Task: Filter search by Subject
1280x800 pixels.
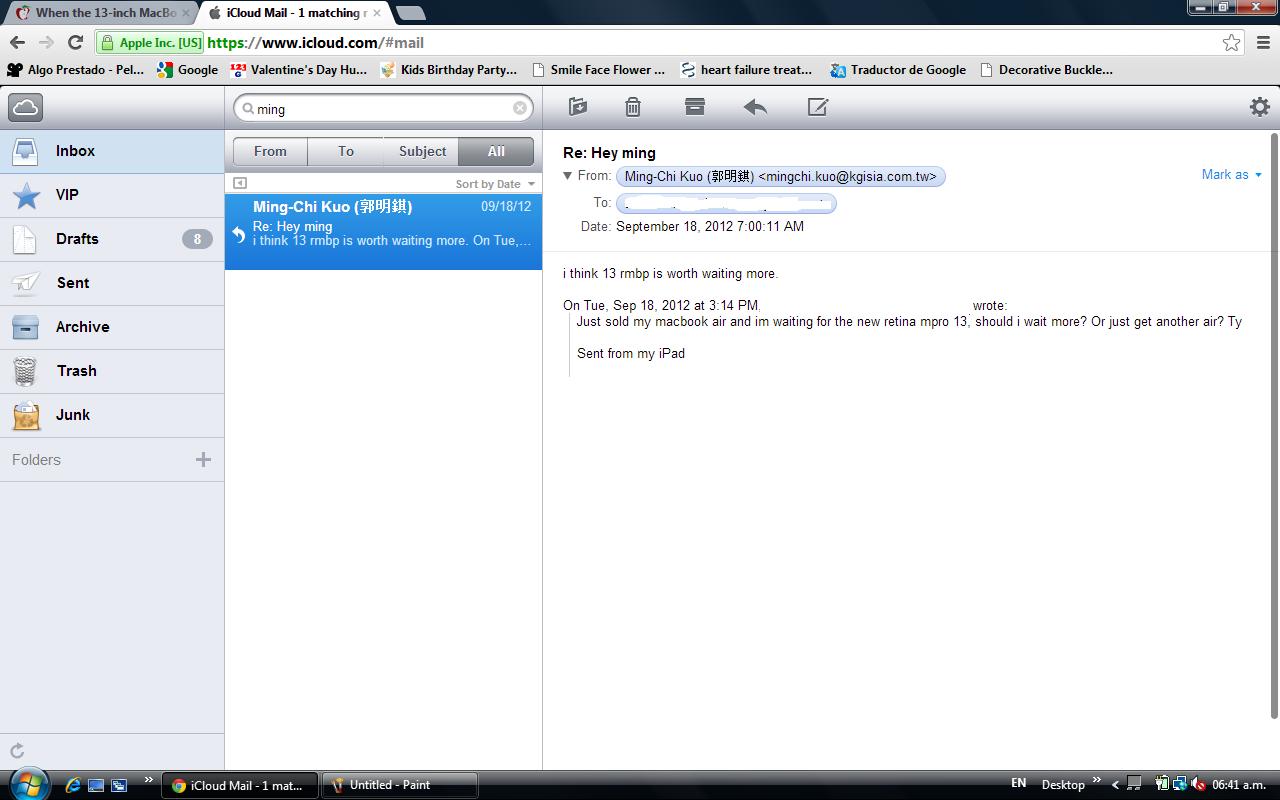Action: coord(422,151)
